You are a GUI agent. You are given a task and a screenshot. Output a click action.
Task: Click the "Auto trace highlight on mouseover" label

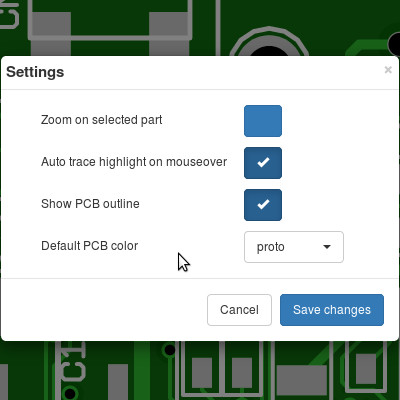(x=134, y=162)
